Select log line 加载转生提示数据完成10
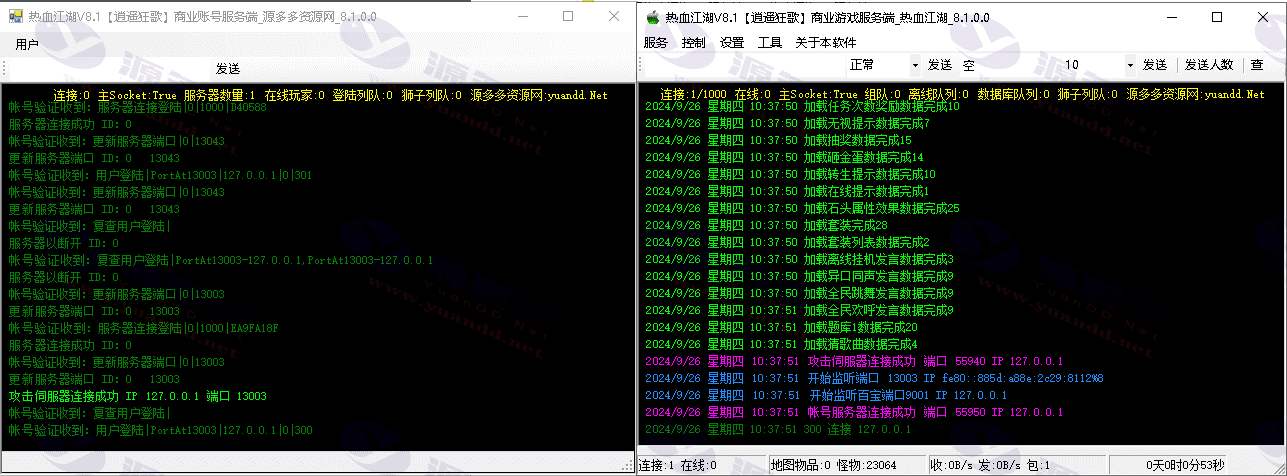 [x=791, y=175]
